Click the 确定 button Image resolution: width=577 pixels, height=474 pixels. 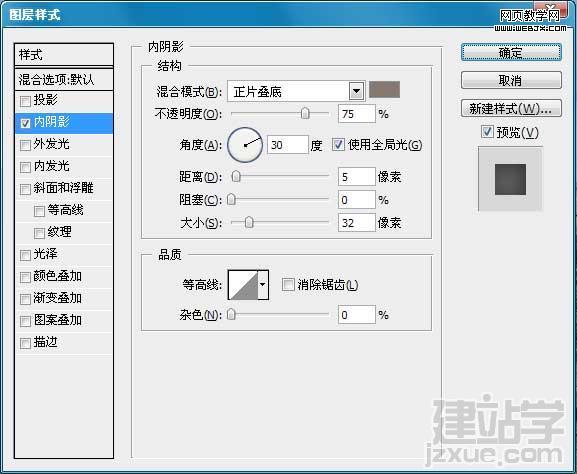(511, 53)
